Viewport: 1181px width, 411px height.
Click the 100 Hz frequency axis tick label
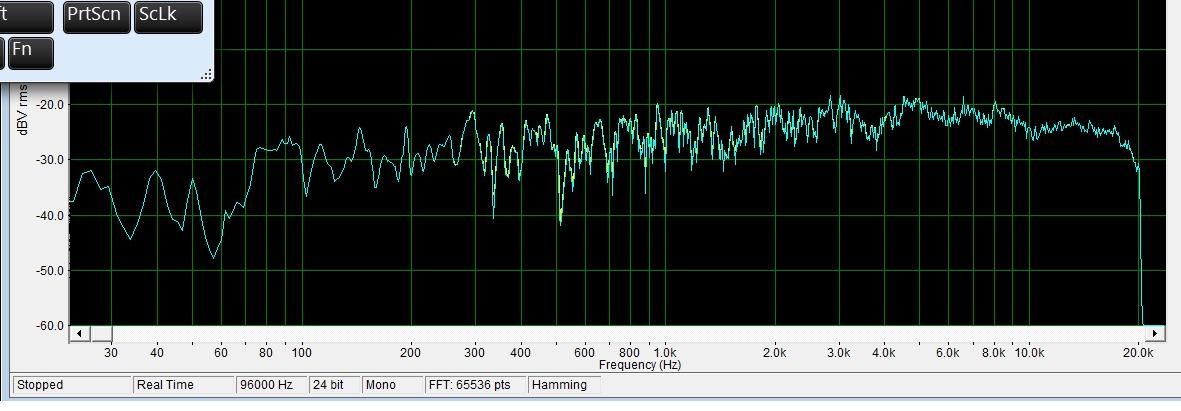point(301,353)
